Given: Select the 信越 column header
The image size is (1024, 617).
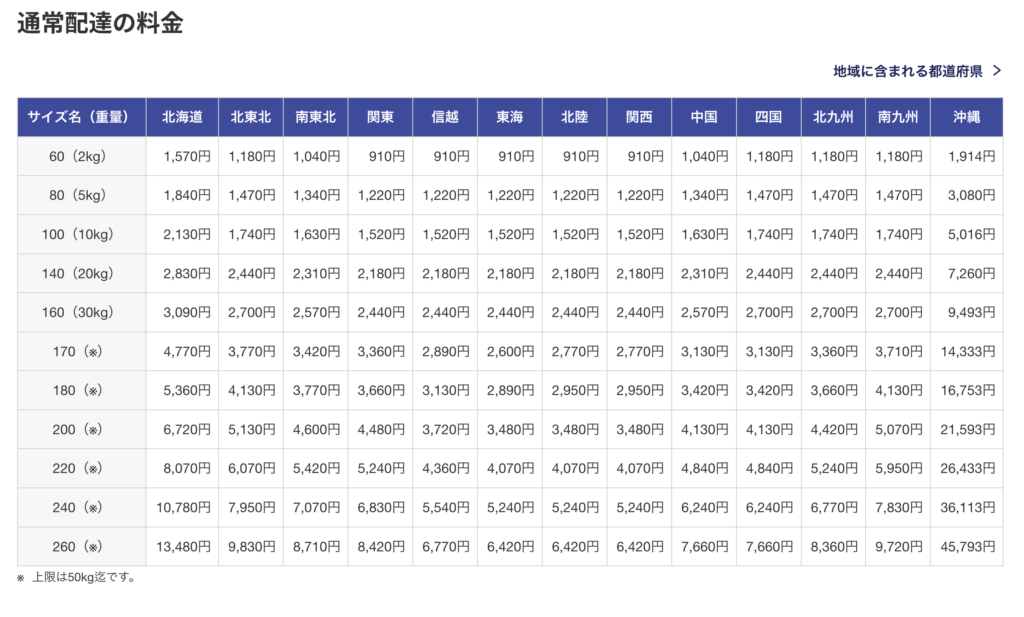Looking at the screenshot, I should [445, 117].
